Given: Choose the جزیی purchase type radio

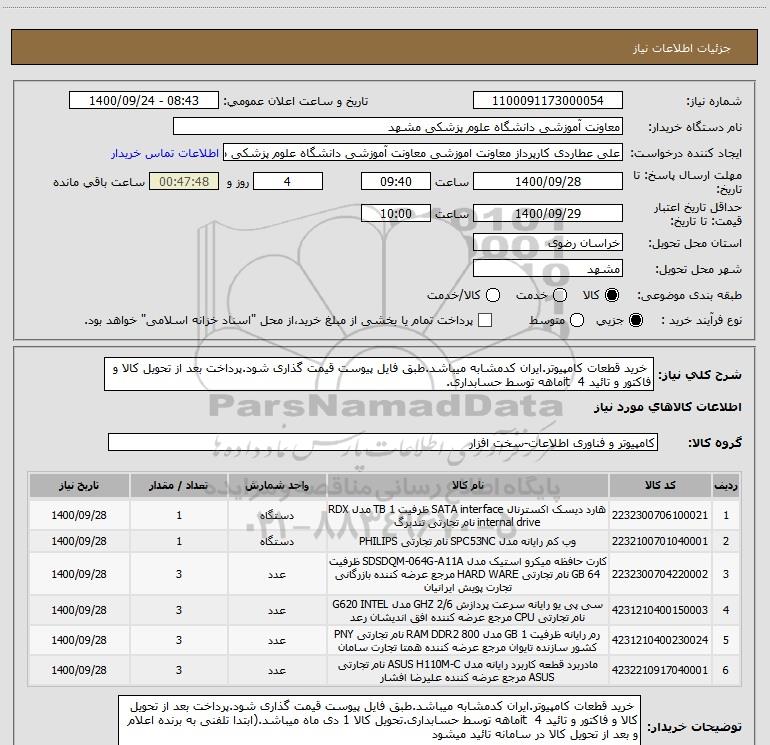Looking at the screenshot, I should tap(635, 320).
